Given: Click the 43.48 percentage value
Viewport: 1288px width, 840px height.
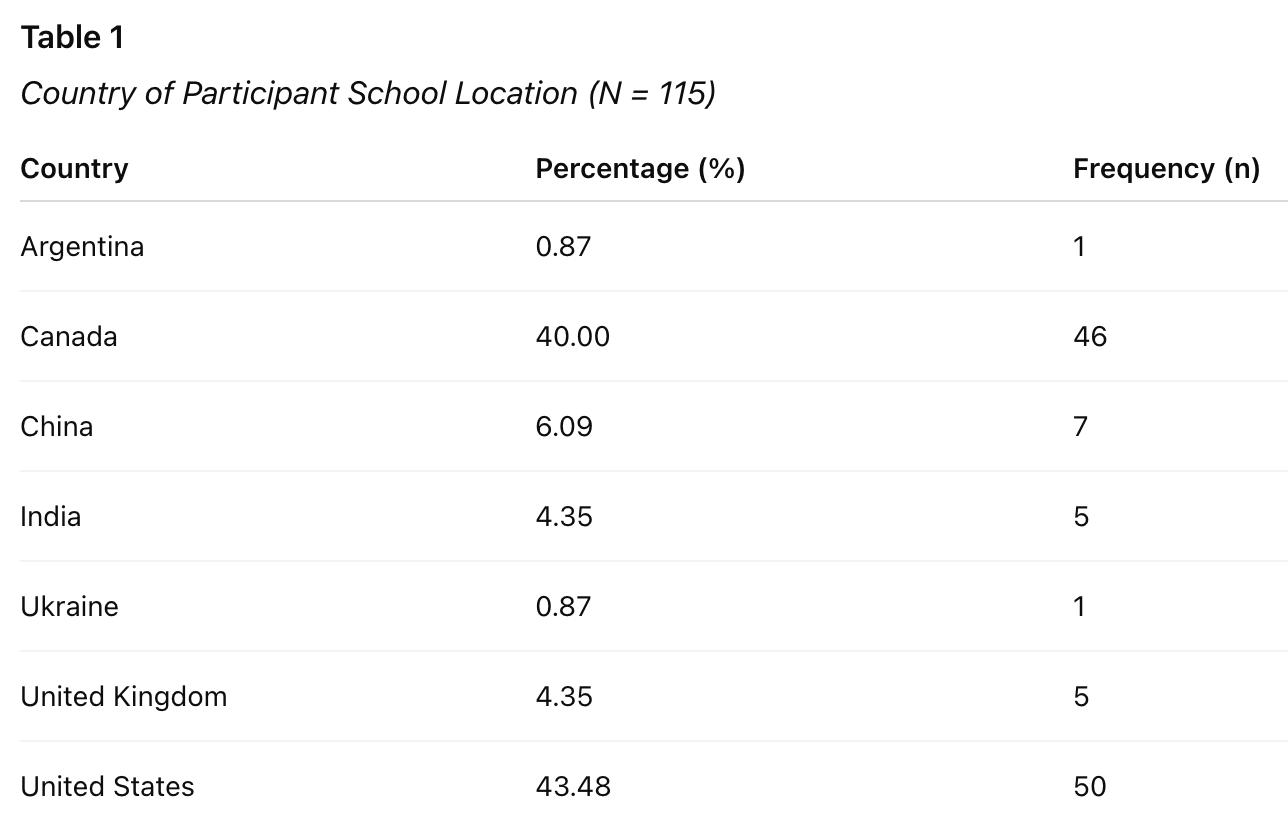Looking at the screenshot, I should [x=573, y=786].
